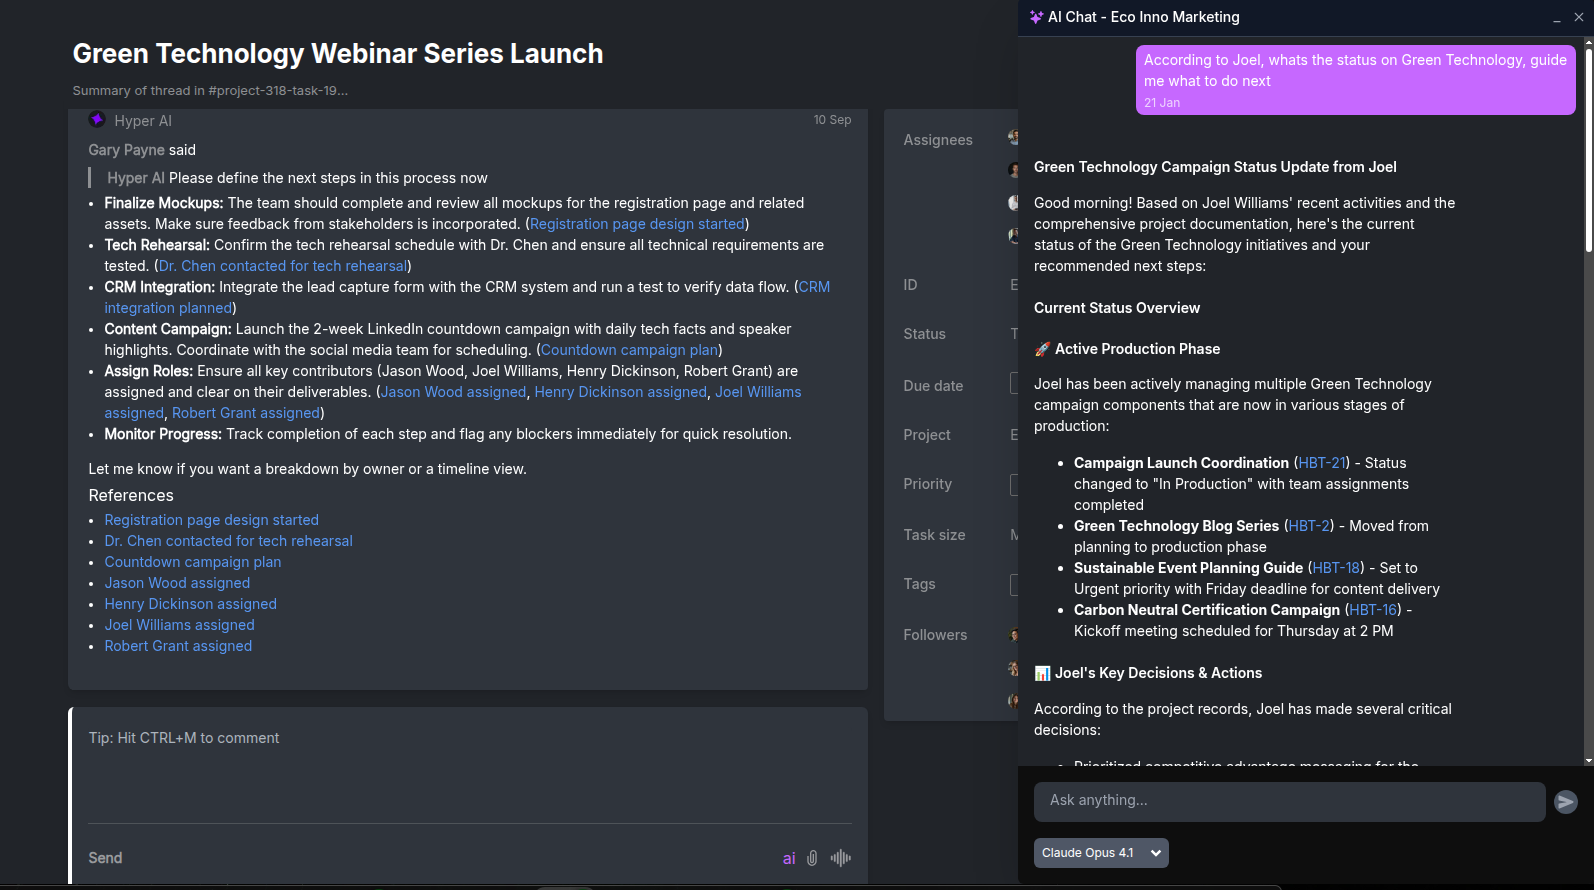This screenshot has height=890, width=1594.
Task: Click the Ask anything input field
Action: point(1288,801)
